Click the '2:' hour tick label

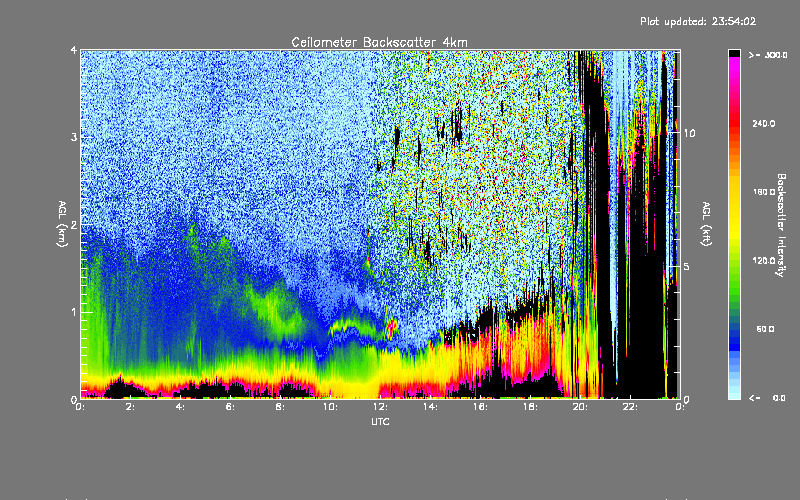click(130, 407)
